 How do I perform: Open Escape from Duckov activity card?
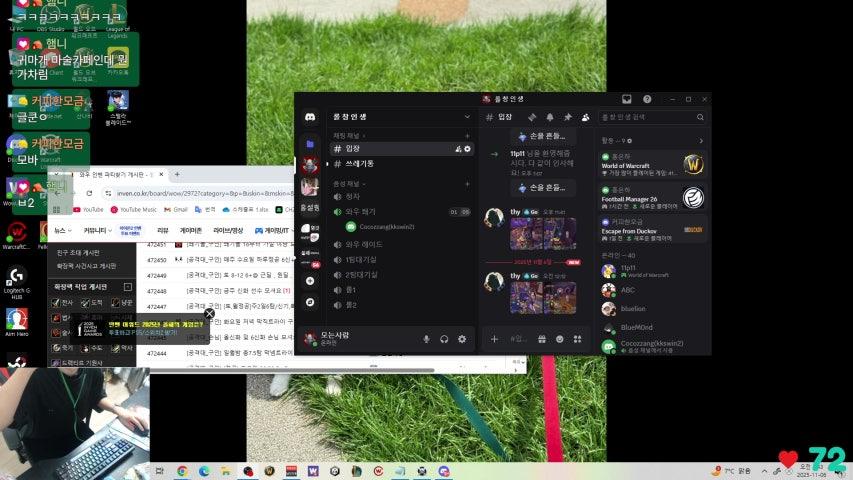[x=653, y=230]
